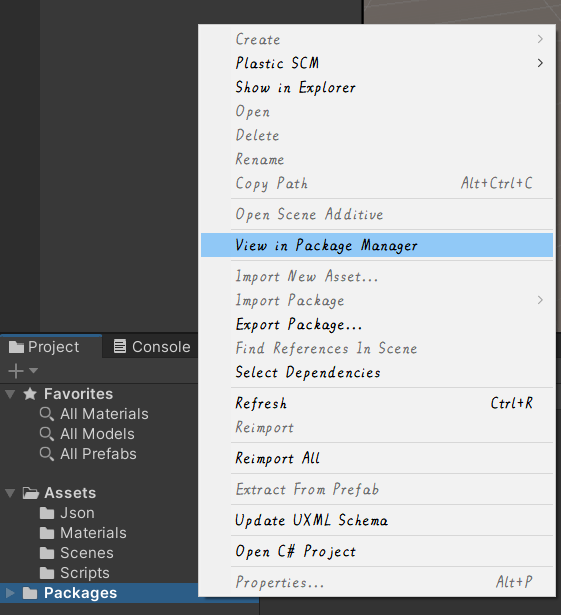The image size is (561, 615).
Task: Click Extract From Prefab entry
Action: 377,489
